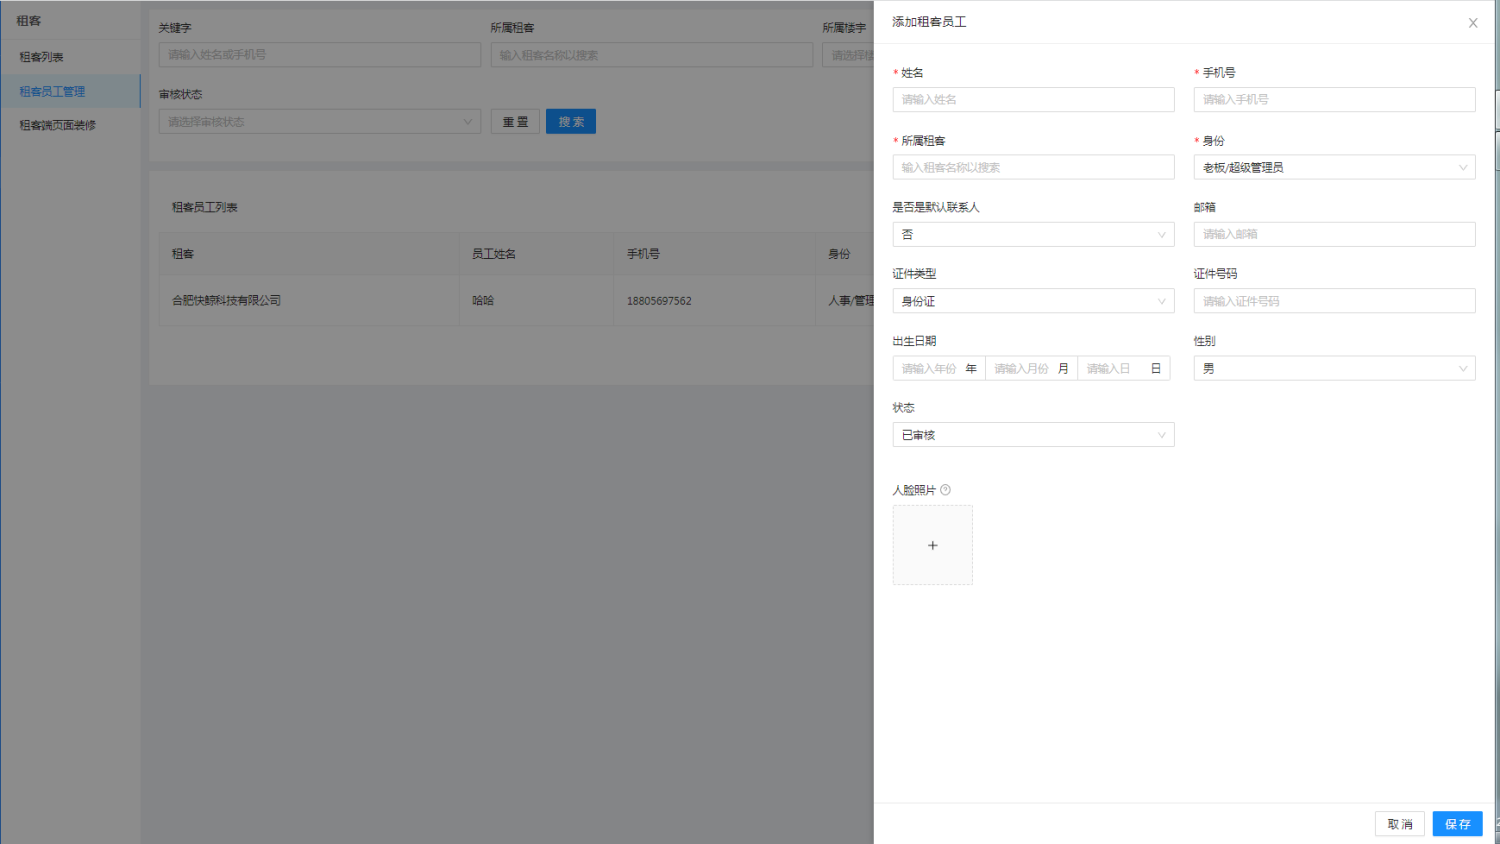This screenshot has width=1500, height=844.
Task: Click the 合肥快鲸科技有限公司 table cell
Action: 309,300
